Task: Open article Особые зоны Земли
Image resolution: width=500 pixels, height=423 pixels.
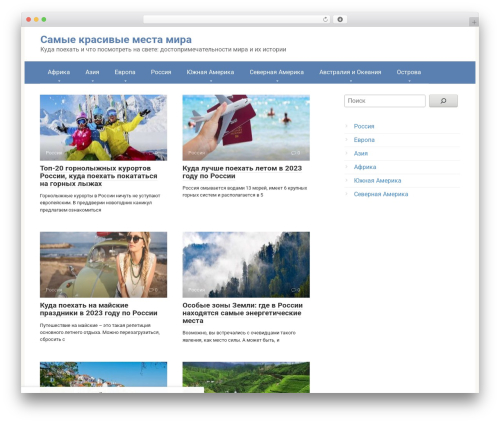Action: pyautogui.click(x=242, y=313)
